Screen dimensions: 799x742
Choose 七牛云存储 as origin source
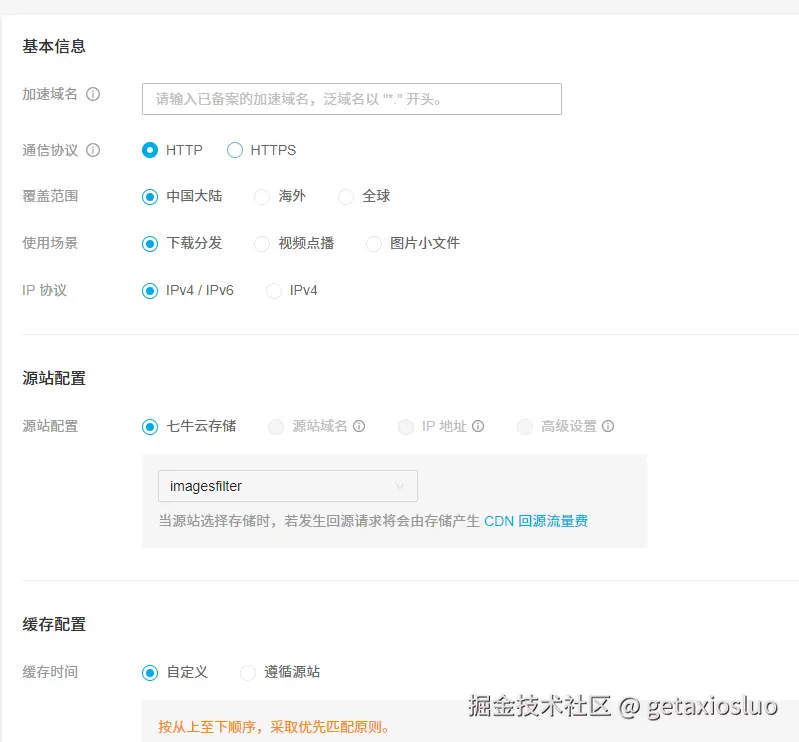coord(150,427)
